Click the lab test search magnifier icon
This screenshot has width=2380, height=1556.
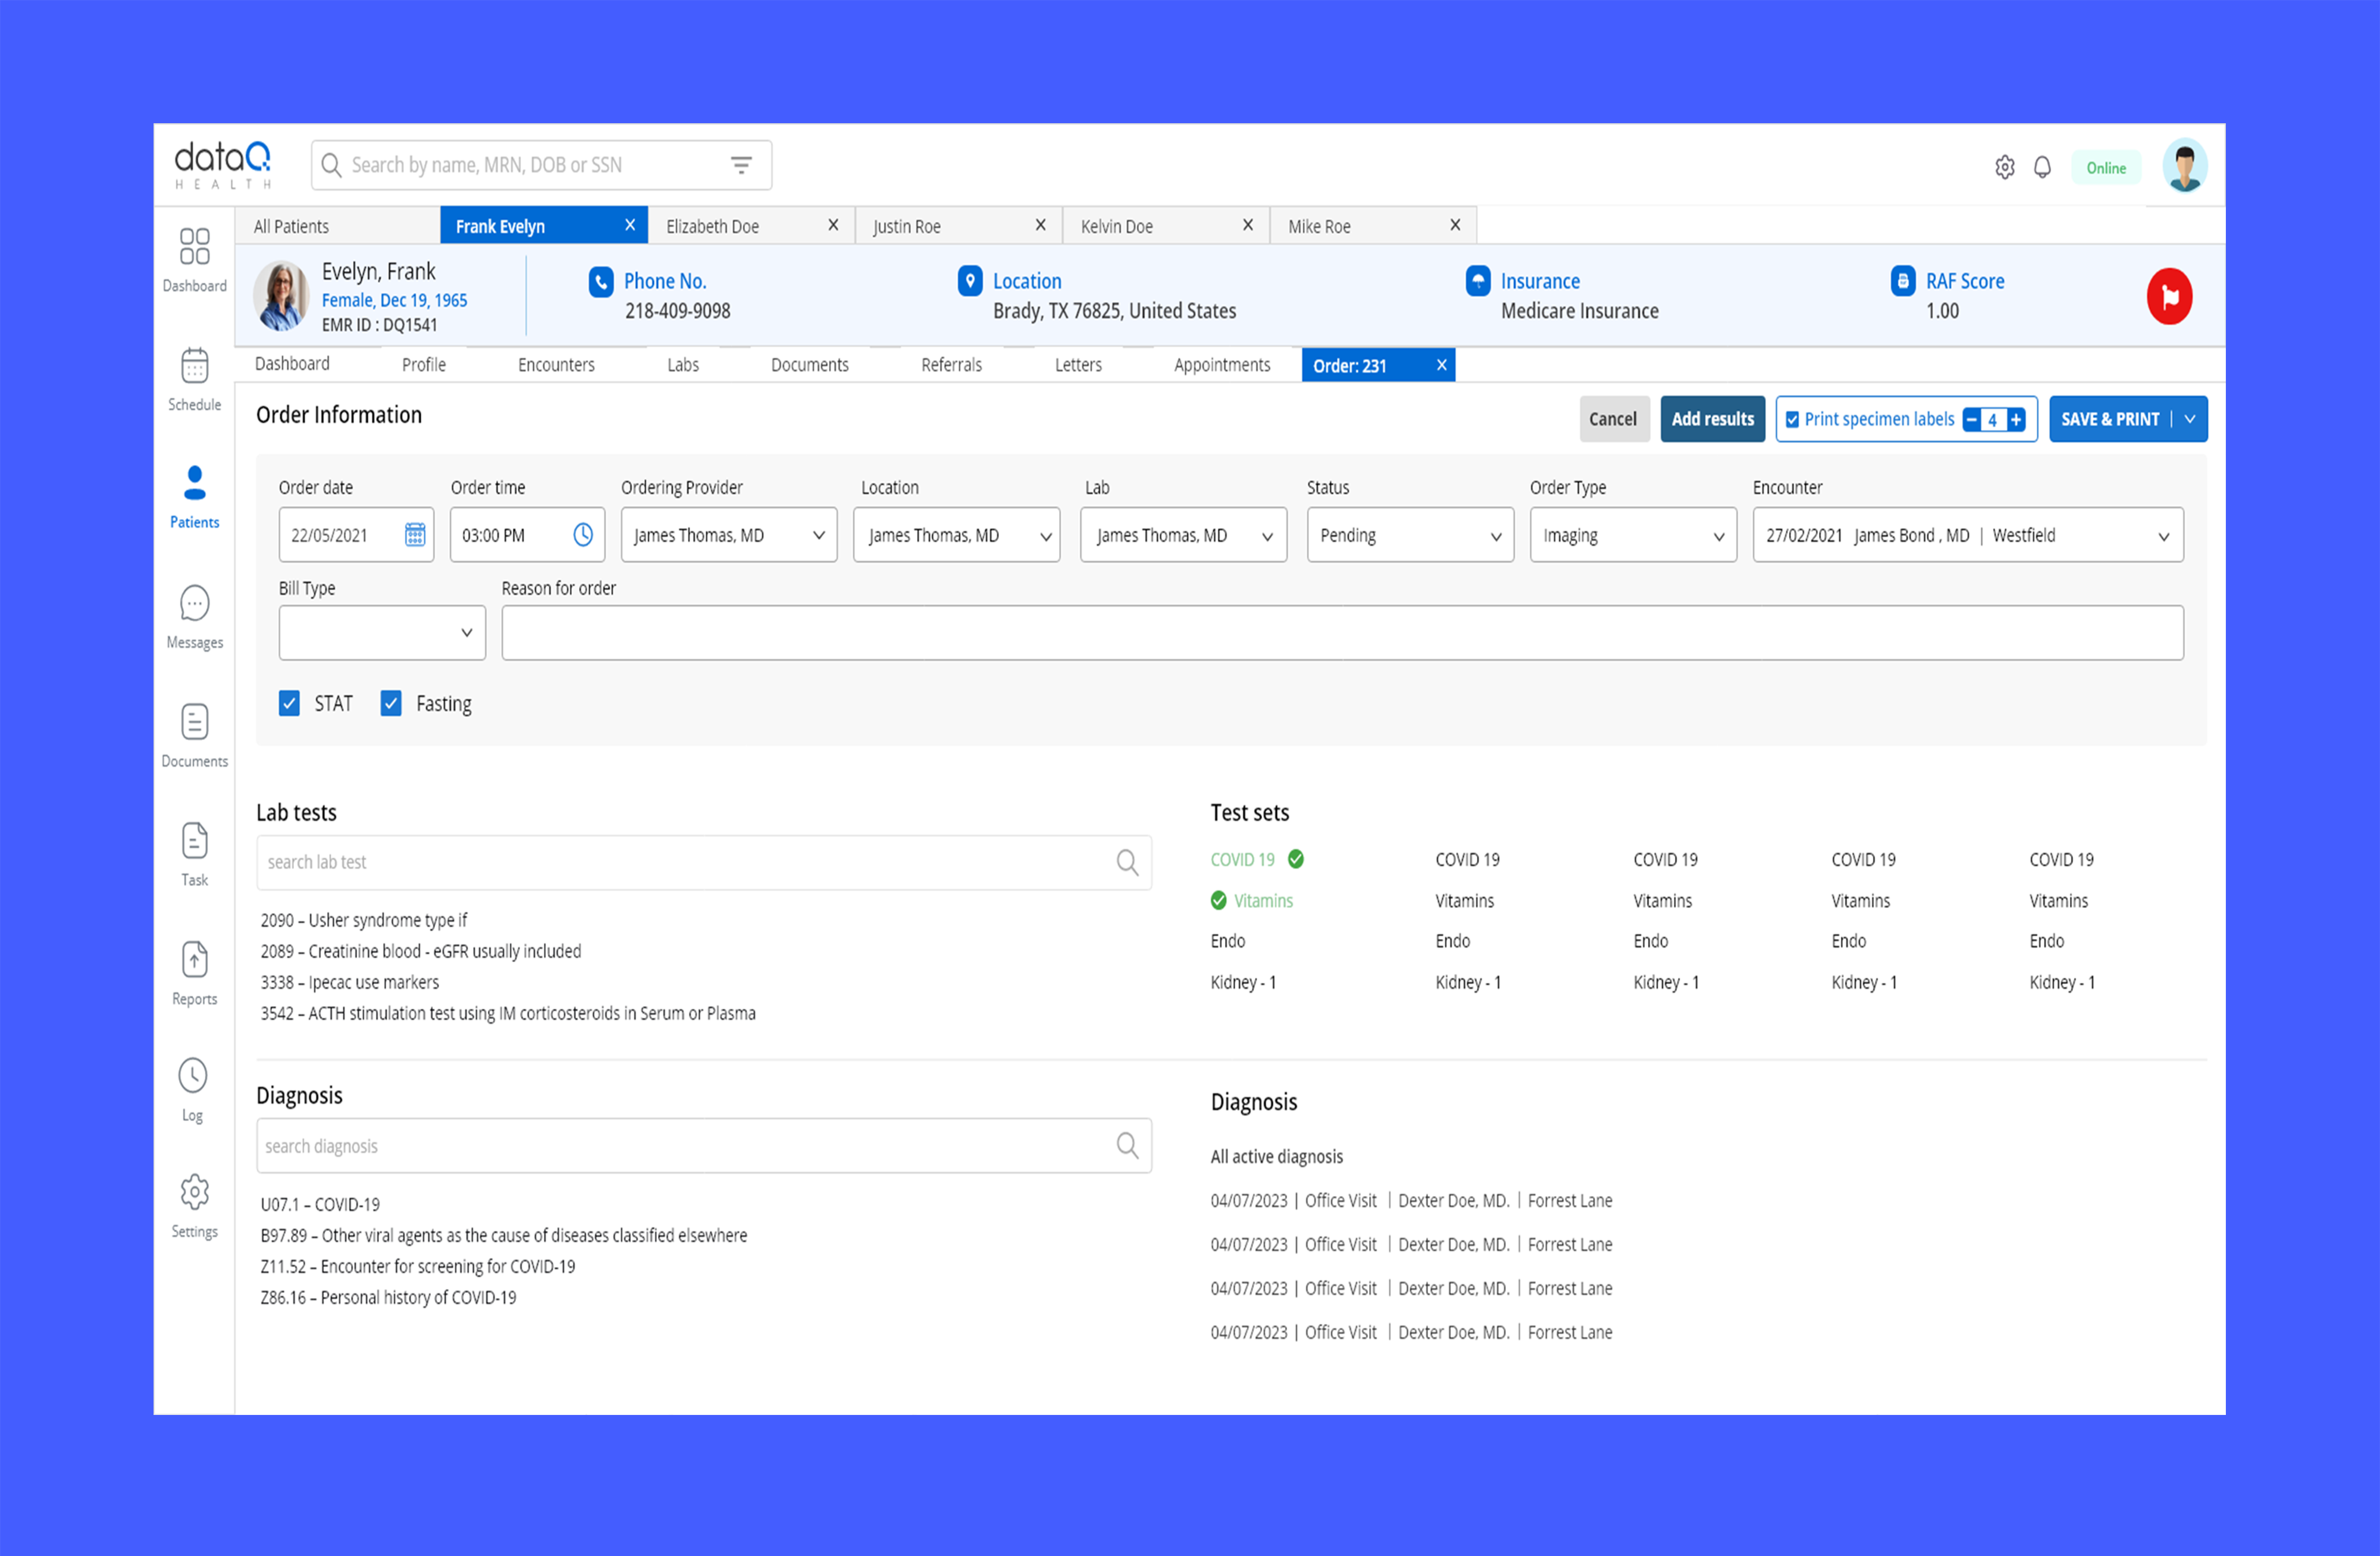pyautogui.click(x=1127, y=862)
